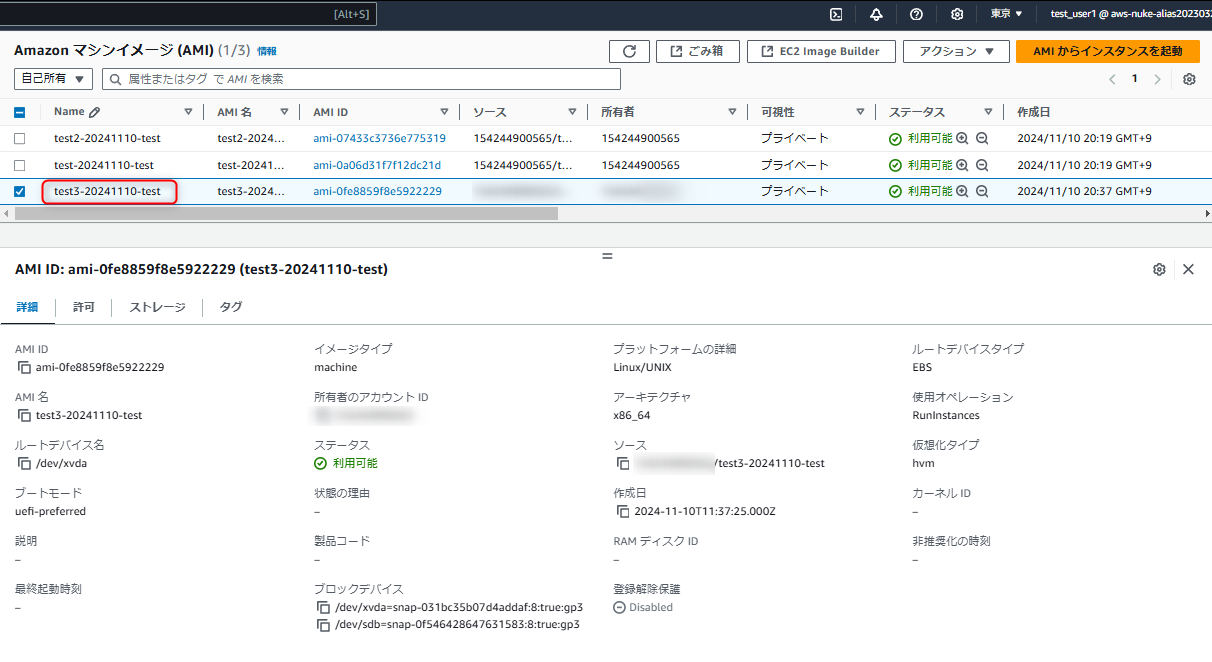Open the notifications bell icon
Screen dimensions: 1212x662
coord(876,14)
